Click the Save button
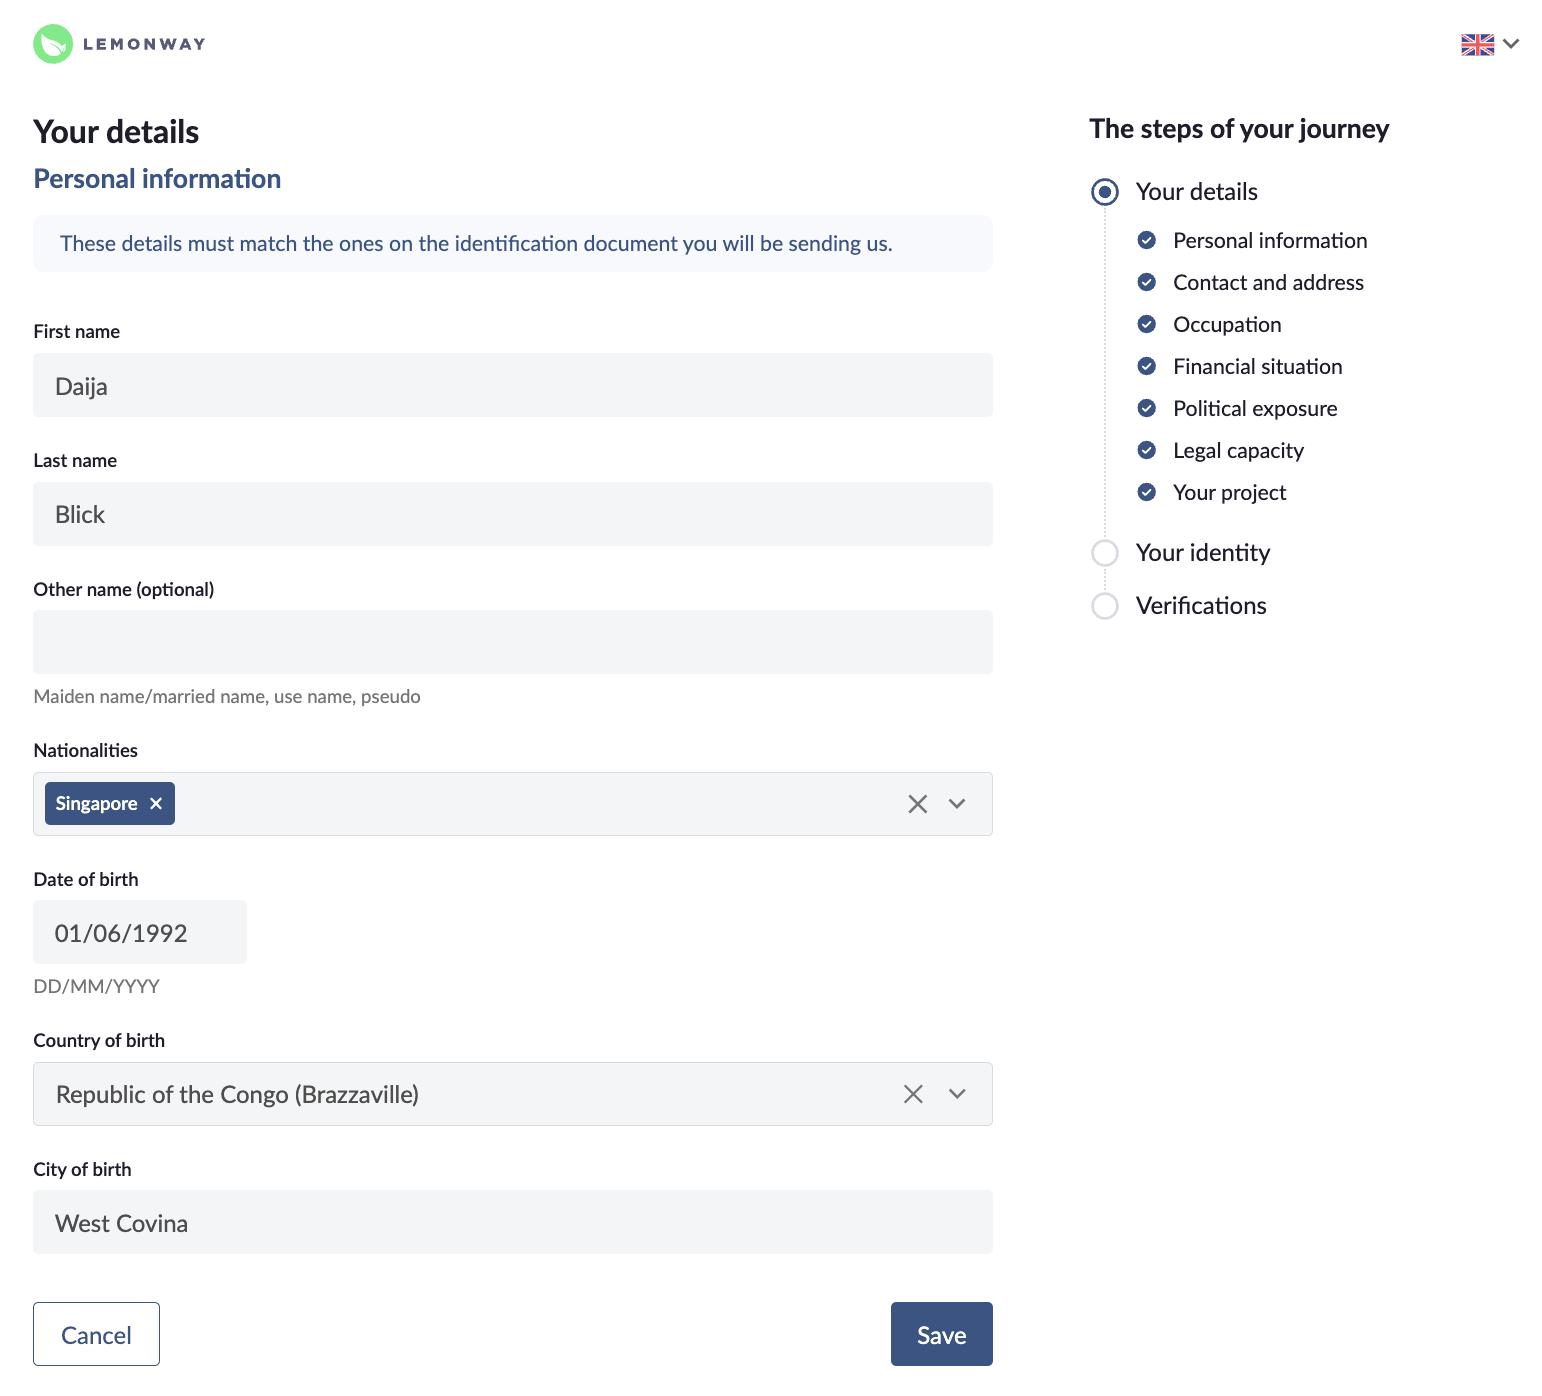1542x1396 pixels. point(942,1334)
